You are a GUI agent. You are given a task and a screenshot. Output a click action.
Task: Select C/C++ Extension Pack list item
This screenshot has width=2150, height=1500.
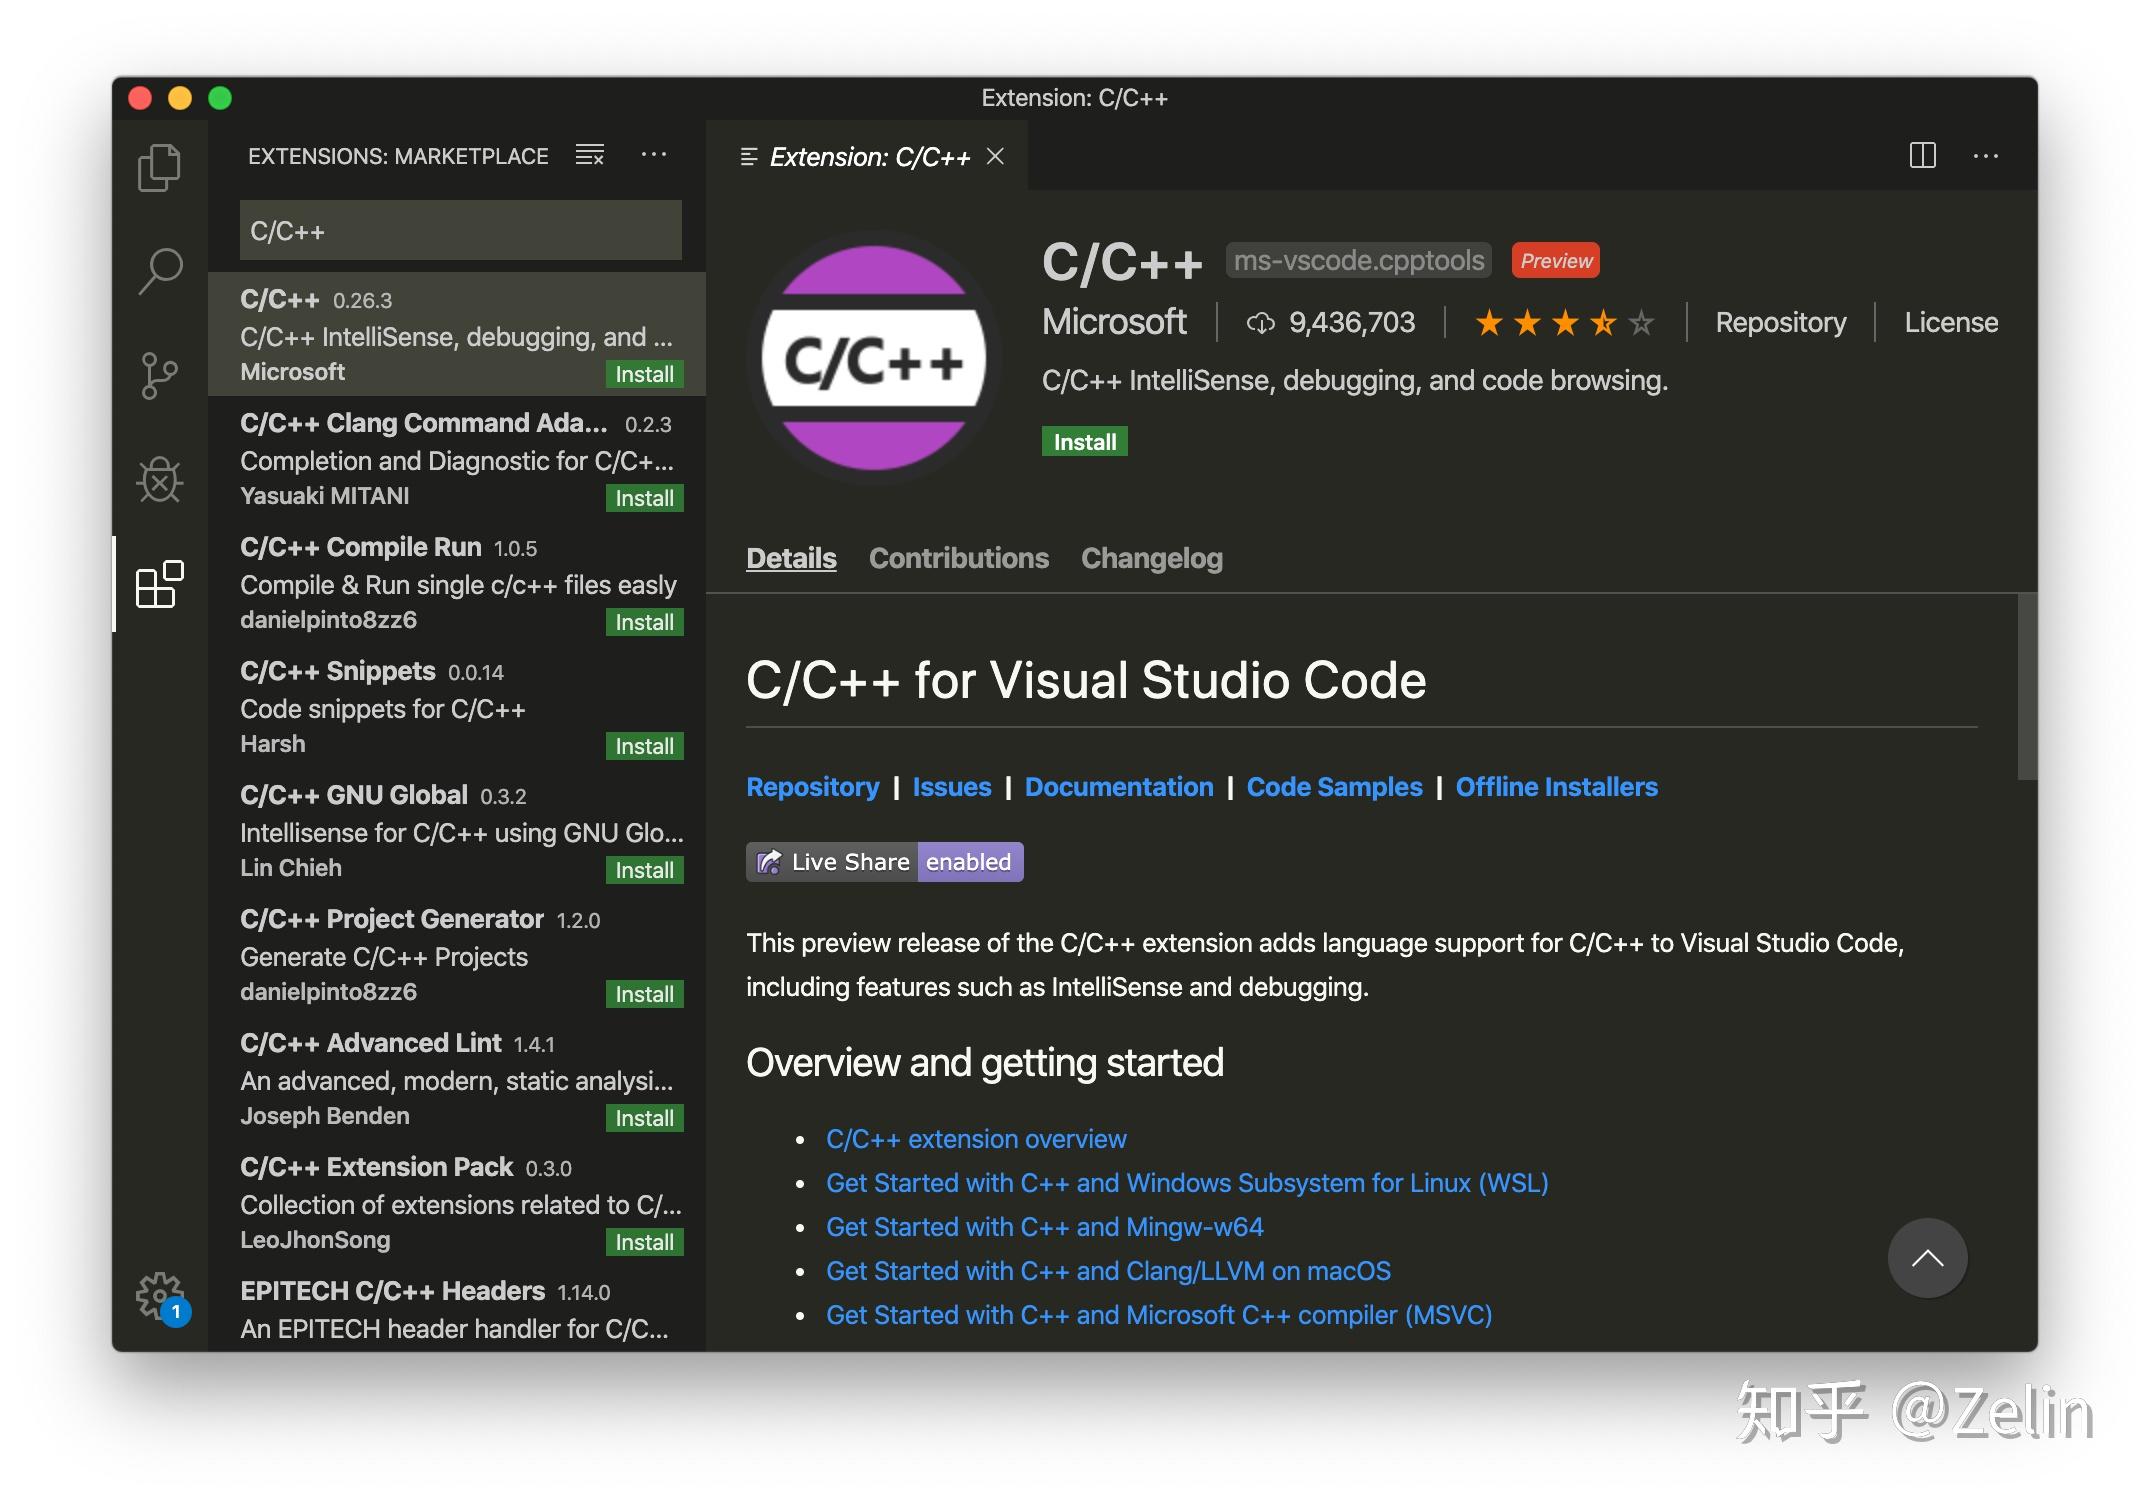coord(457,1202)
